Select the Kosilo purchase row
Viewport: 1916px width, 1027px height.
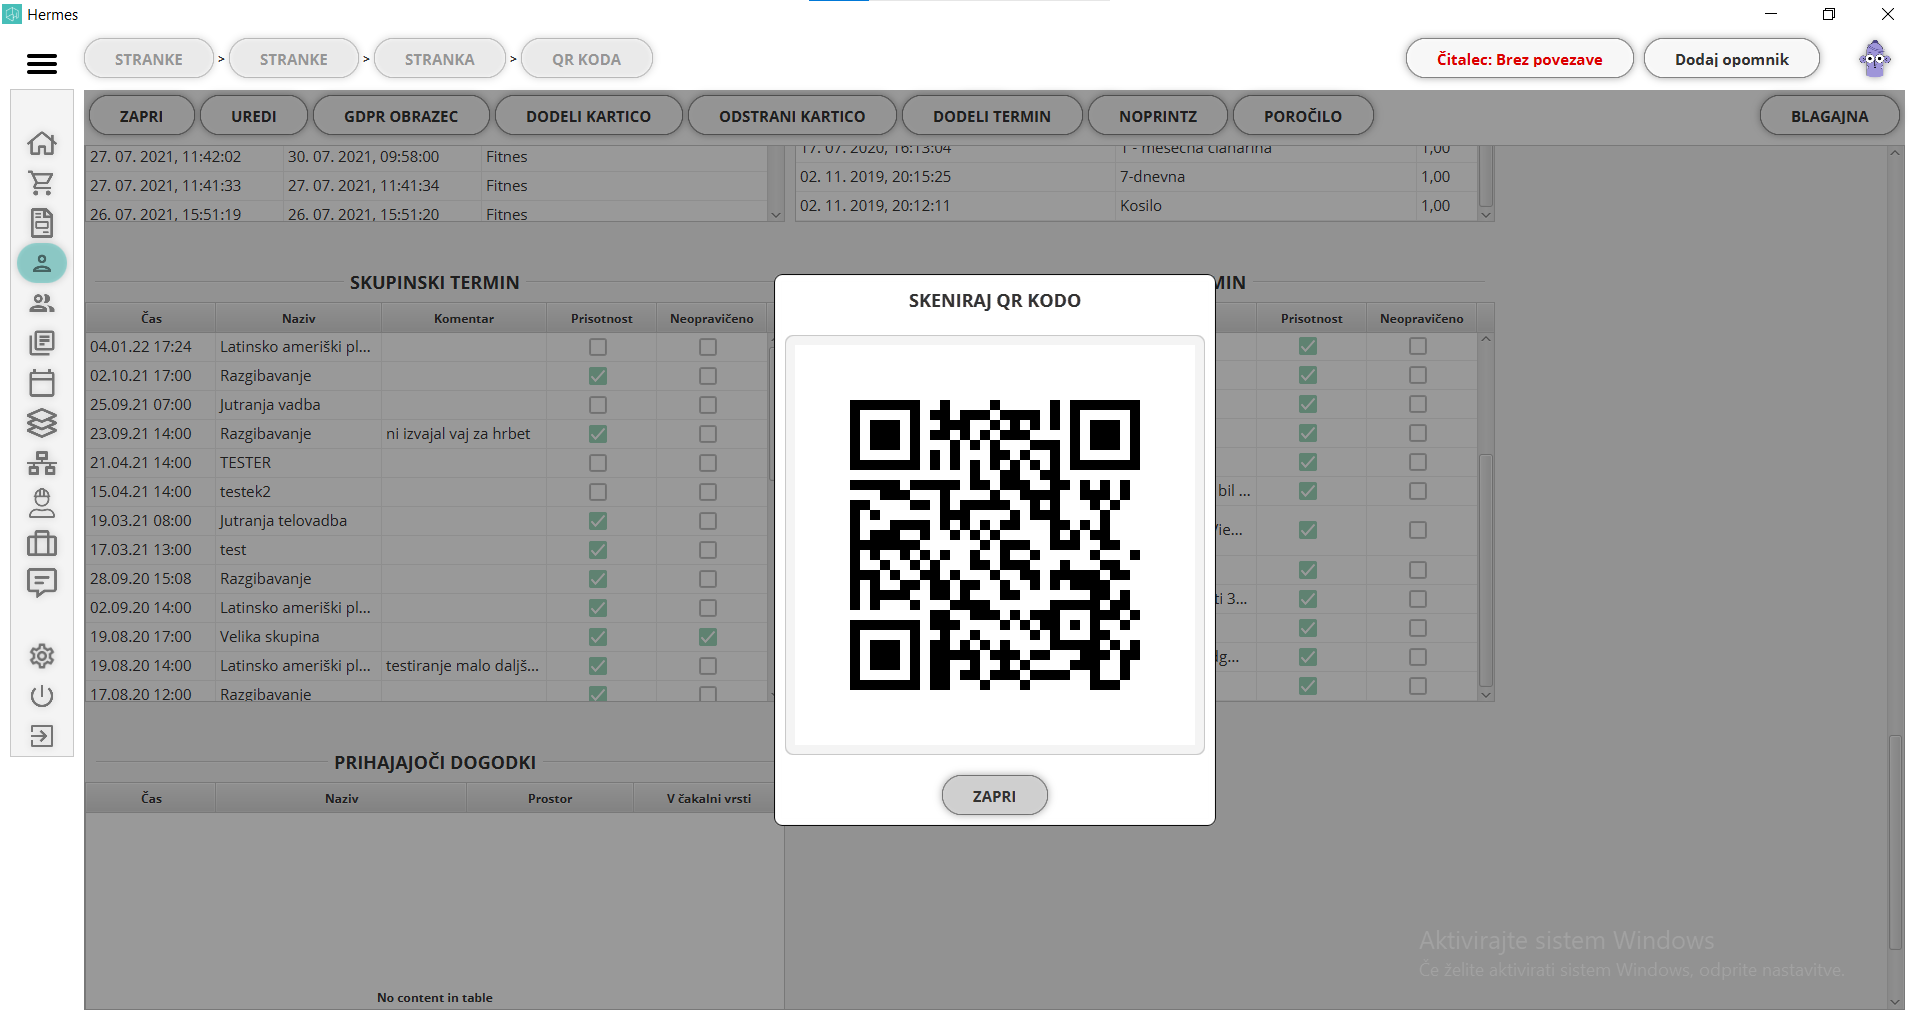1137,206
